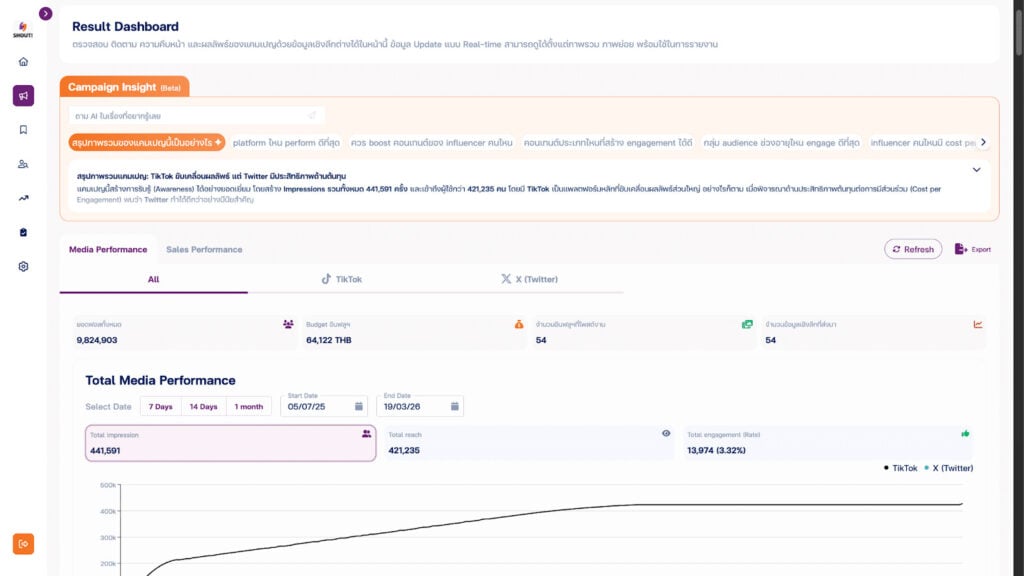Screen dimensions: 1024x576
Task: Click the people icon on Total impression card
Action: [x=366, y=434]
